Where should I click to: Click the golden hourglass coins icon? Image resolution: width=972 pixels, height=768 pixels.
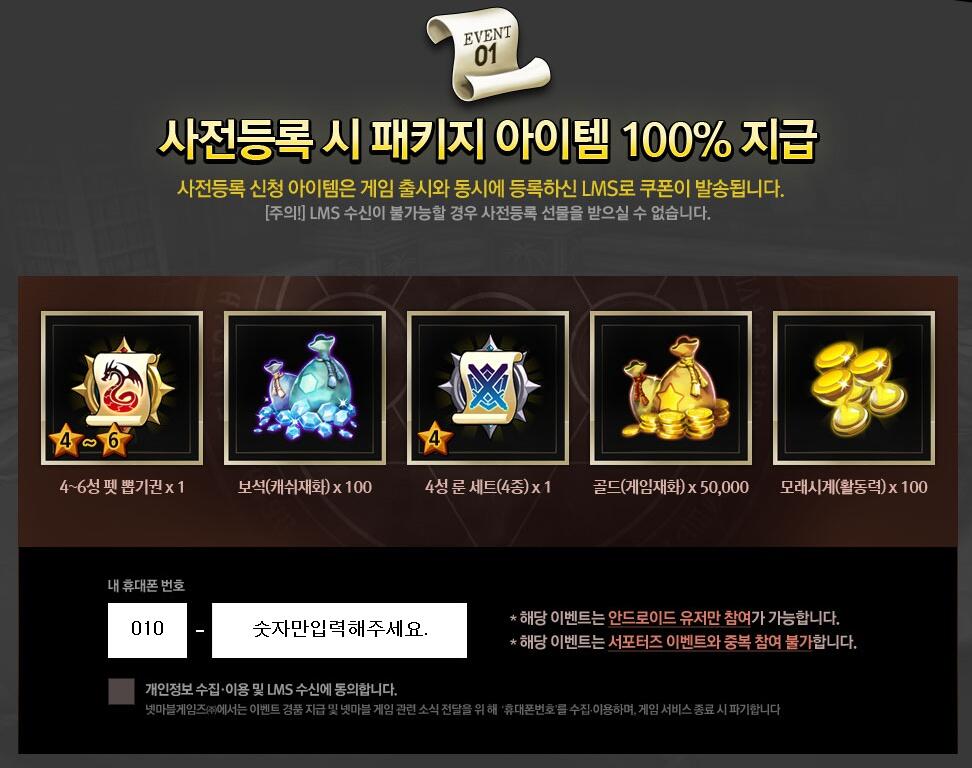tap(854, 388)
